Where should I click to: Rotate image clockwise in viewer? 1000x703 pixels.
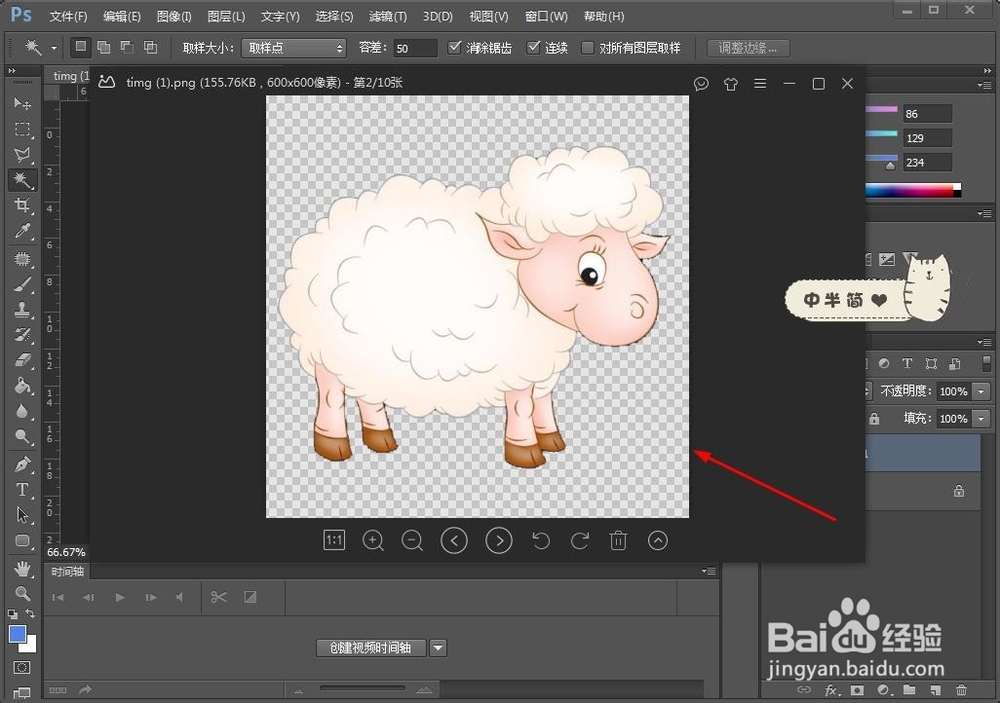coord(579,541)
